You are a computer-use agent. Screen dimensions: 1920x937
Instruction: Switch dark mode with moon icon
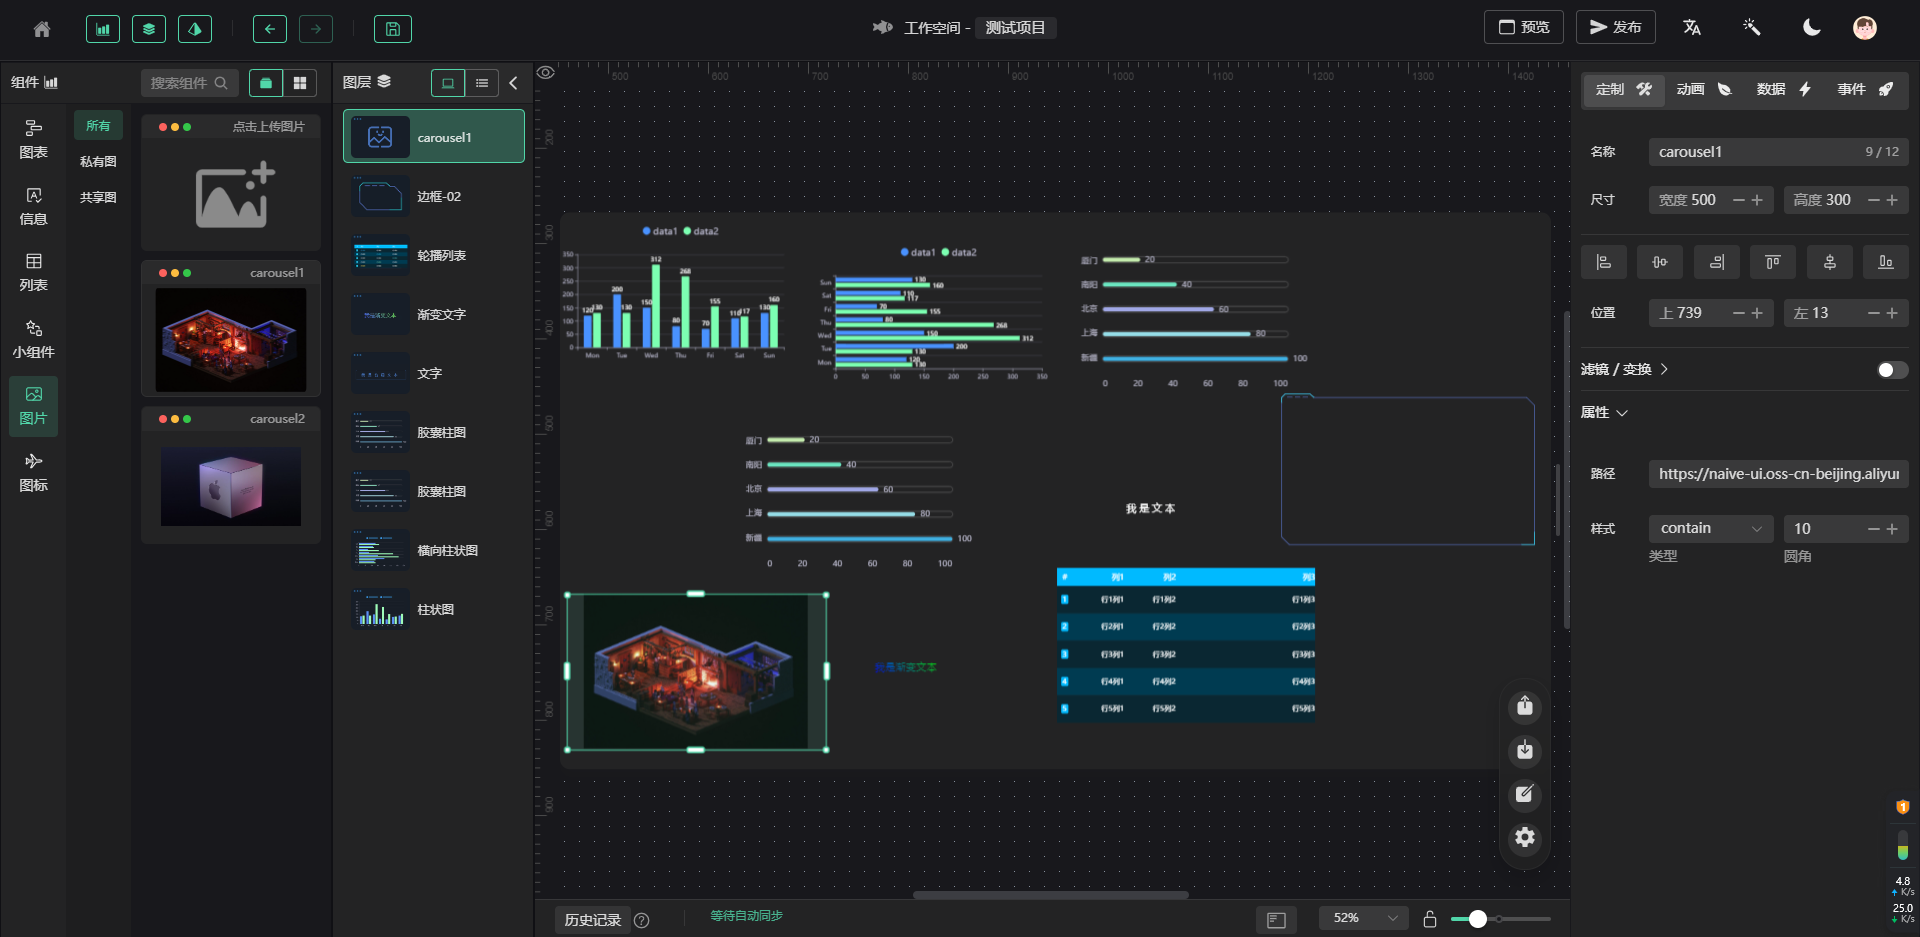coord(1811,27)
